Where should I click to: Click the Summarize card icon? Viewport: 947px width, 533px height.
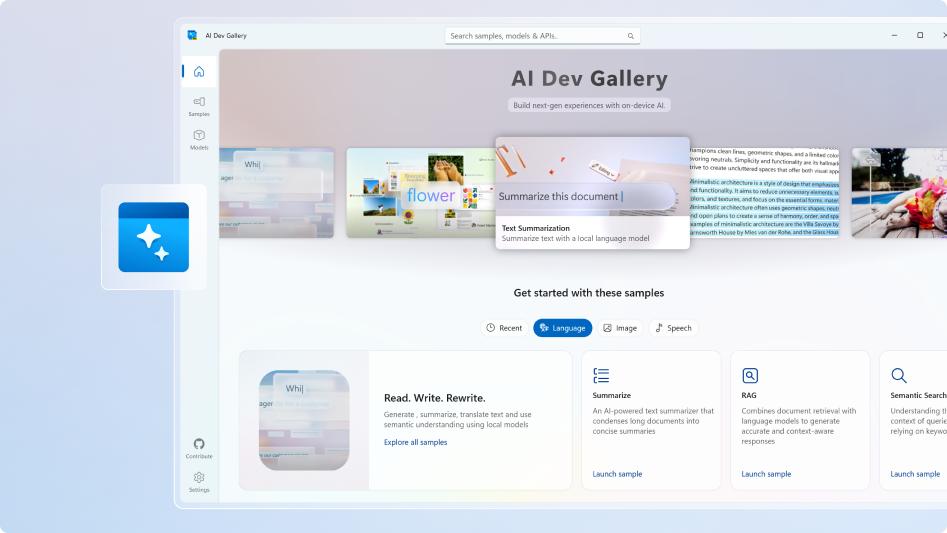(601, 376)
